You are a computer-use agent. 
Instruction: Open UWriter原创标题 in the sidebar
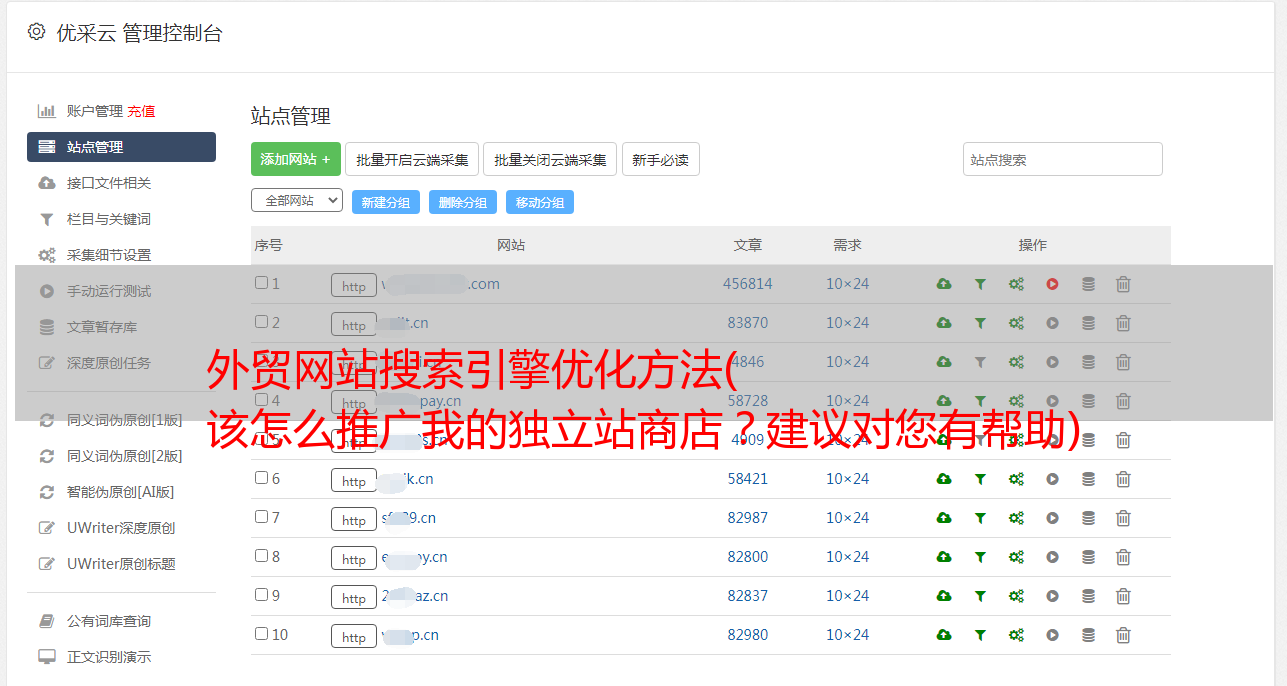point(121,564)
